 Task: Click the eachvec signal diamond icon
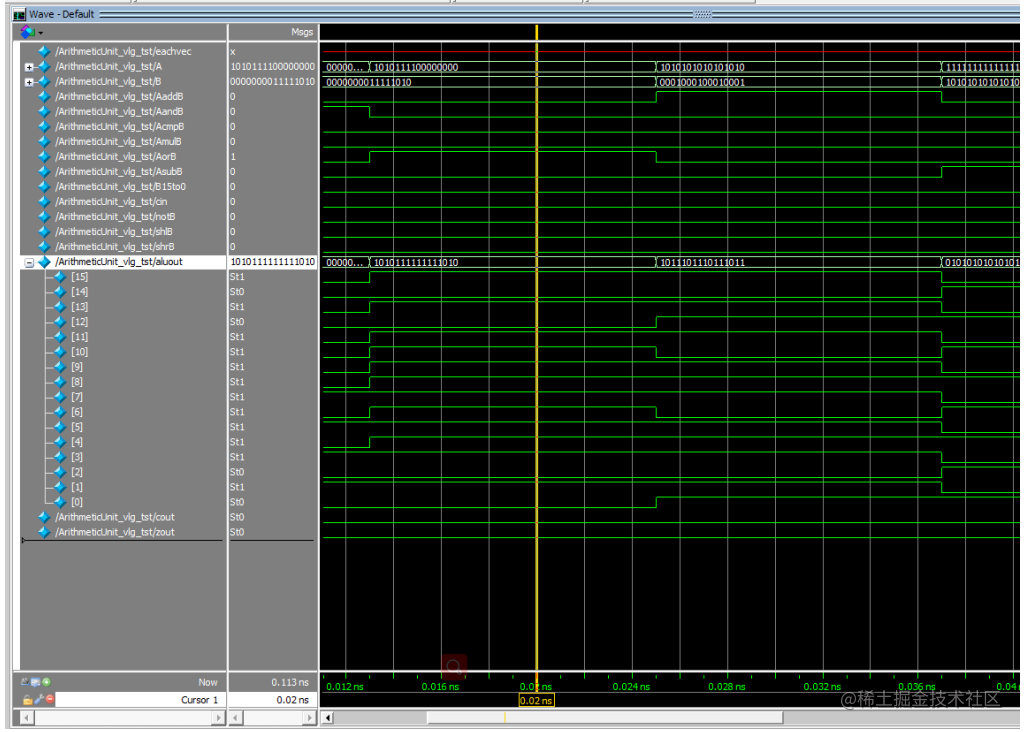click(44, 51)
